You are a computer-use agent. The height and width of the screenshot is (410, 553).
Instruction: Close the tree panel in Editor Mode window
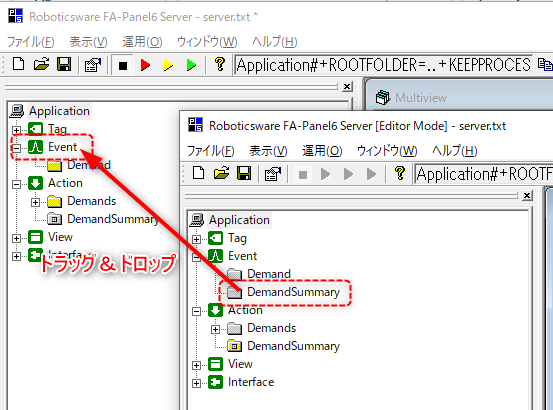click(527, 195)
